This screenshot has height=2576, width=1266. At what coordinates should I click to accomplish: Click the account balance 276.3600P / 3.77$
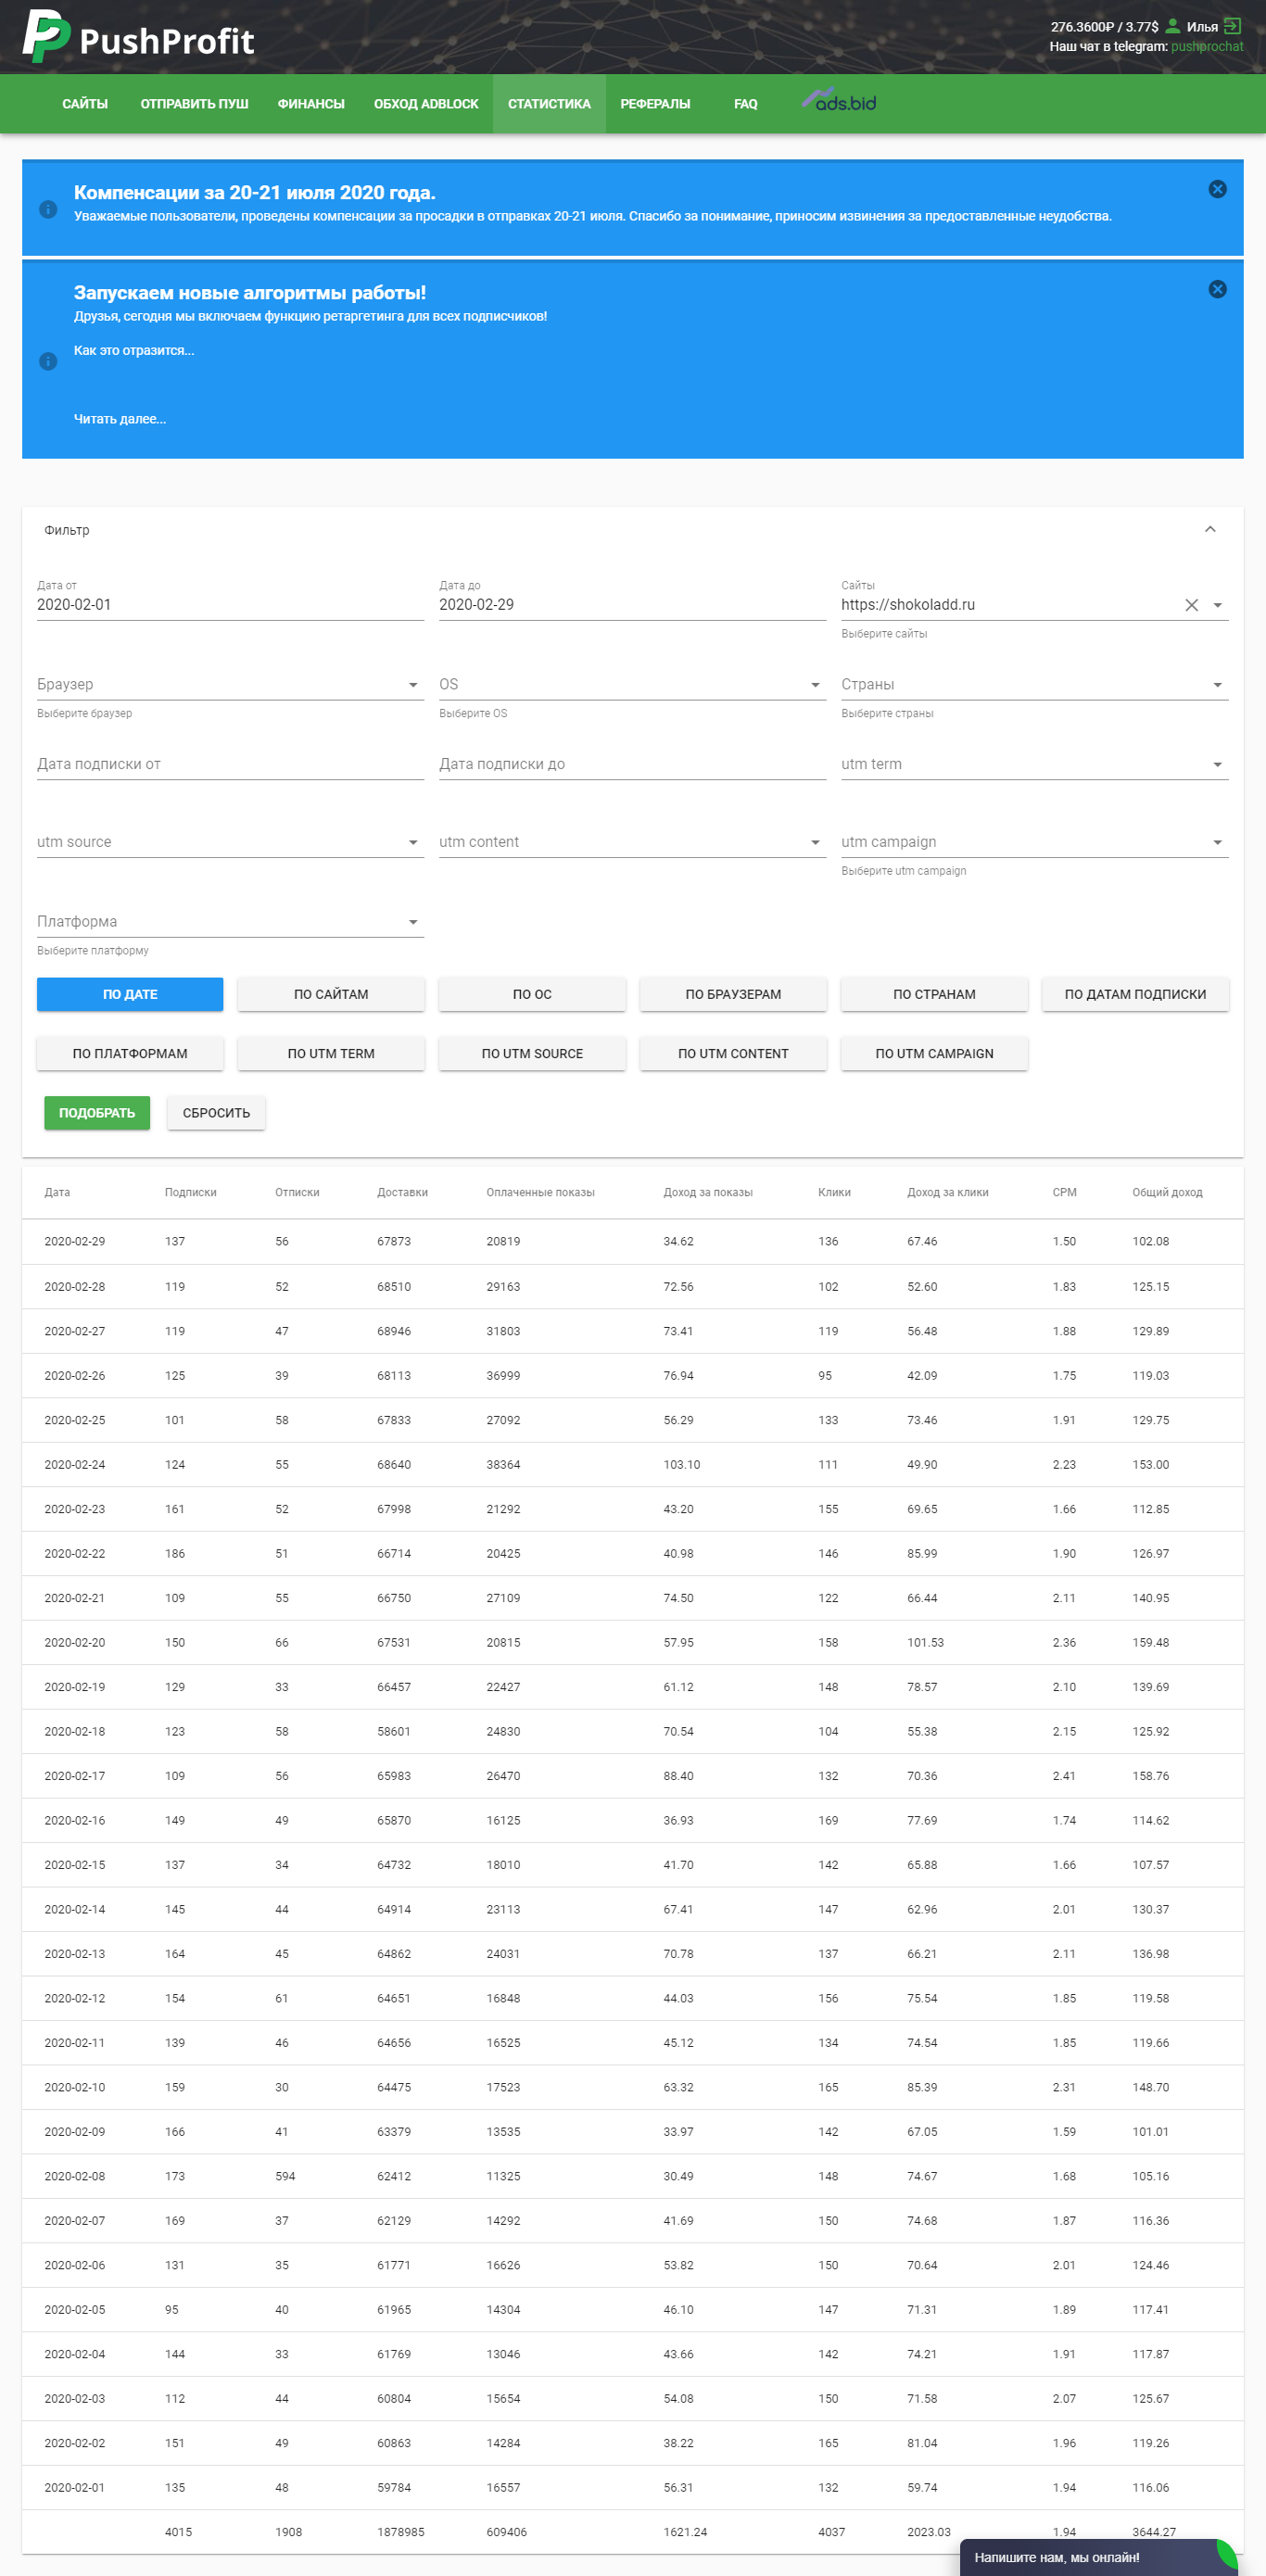click(x=1104, y=27)
